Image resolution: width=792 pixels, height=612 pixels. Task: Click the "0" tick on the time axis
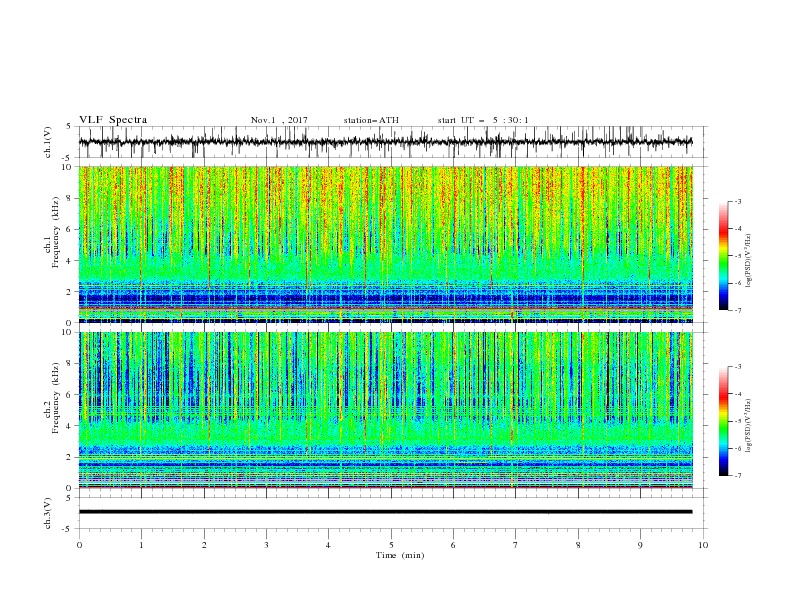[79, 545]
